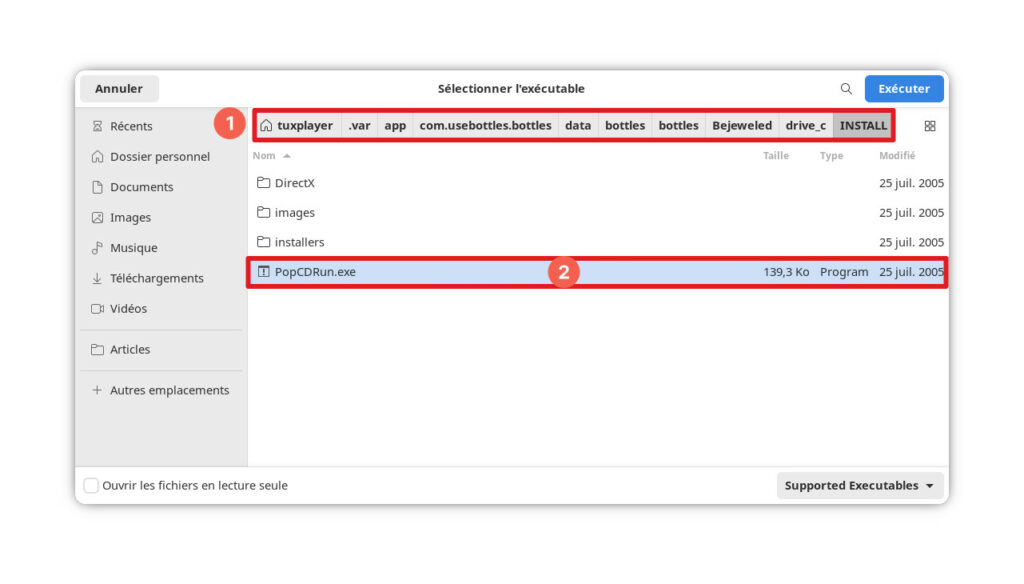The height and width of the screenshot is (584, 1024).
Task: Jump to Bejeweled path segment
Action: coord(741,126)
